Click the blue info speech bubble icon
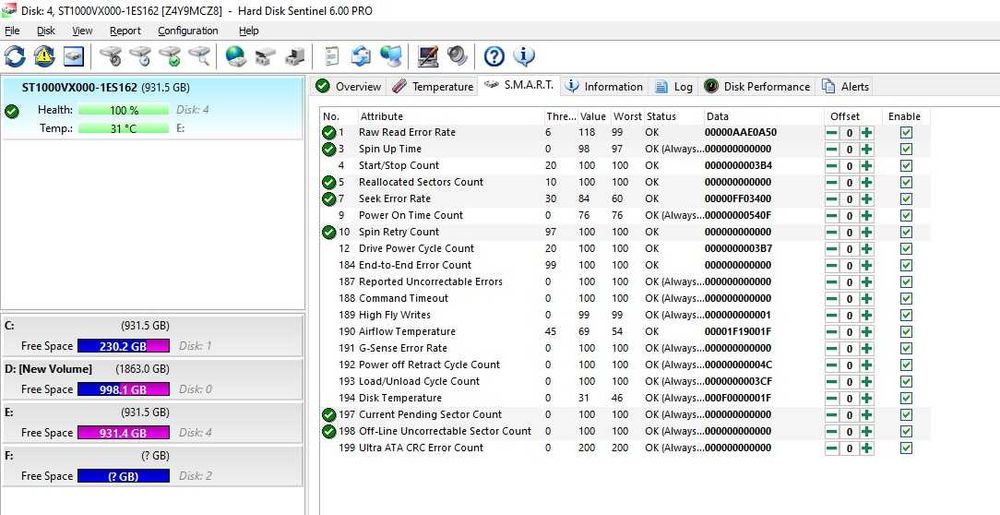The height and width of the screenshot is (515, 1000). pos(524,56)
